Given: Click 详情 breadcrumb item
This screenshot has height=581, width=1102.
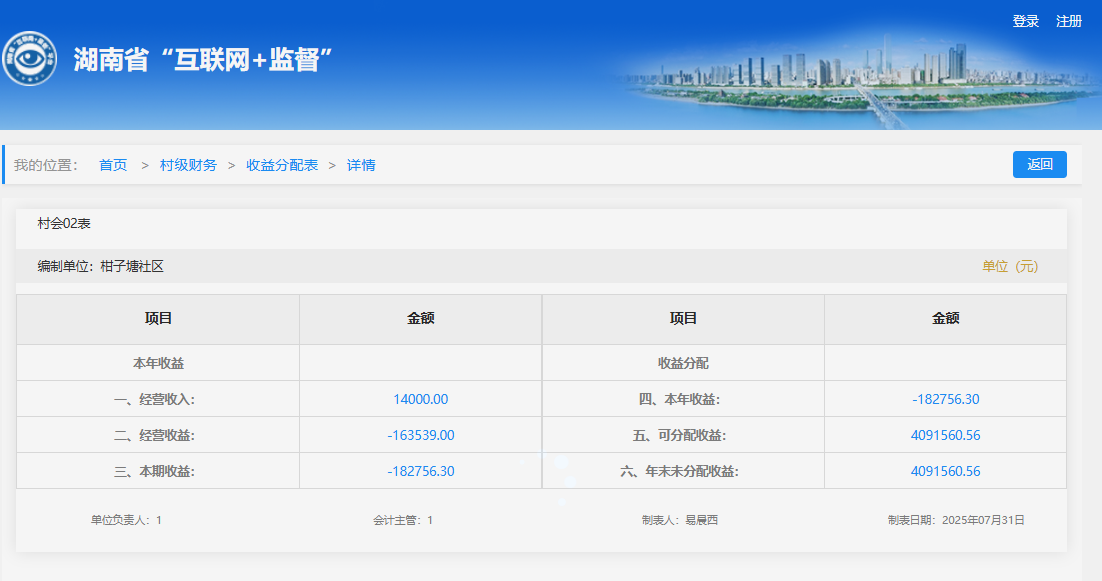Looking at the screenshot, I should (x=361, y=165).
